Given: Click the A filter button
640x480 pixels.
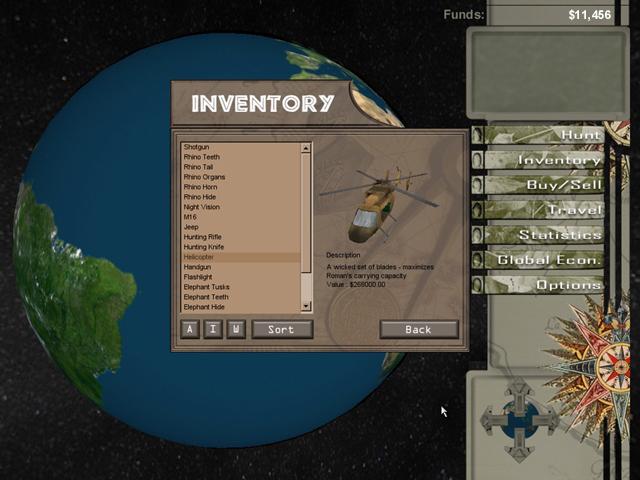Looking at the screenshot, I should 190,329.
